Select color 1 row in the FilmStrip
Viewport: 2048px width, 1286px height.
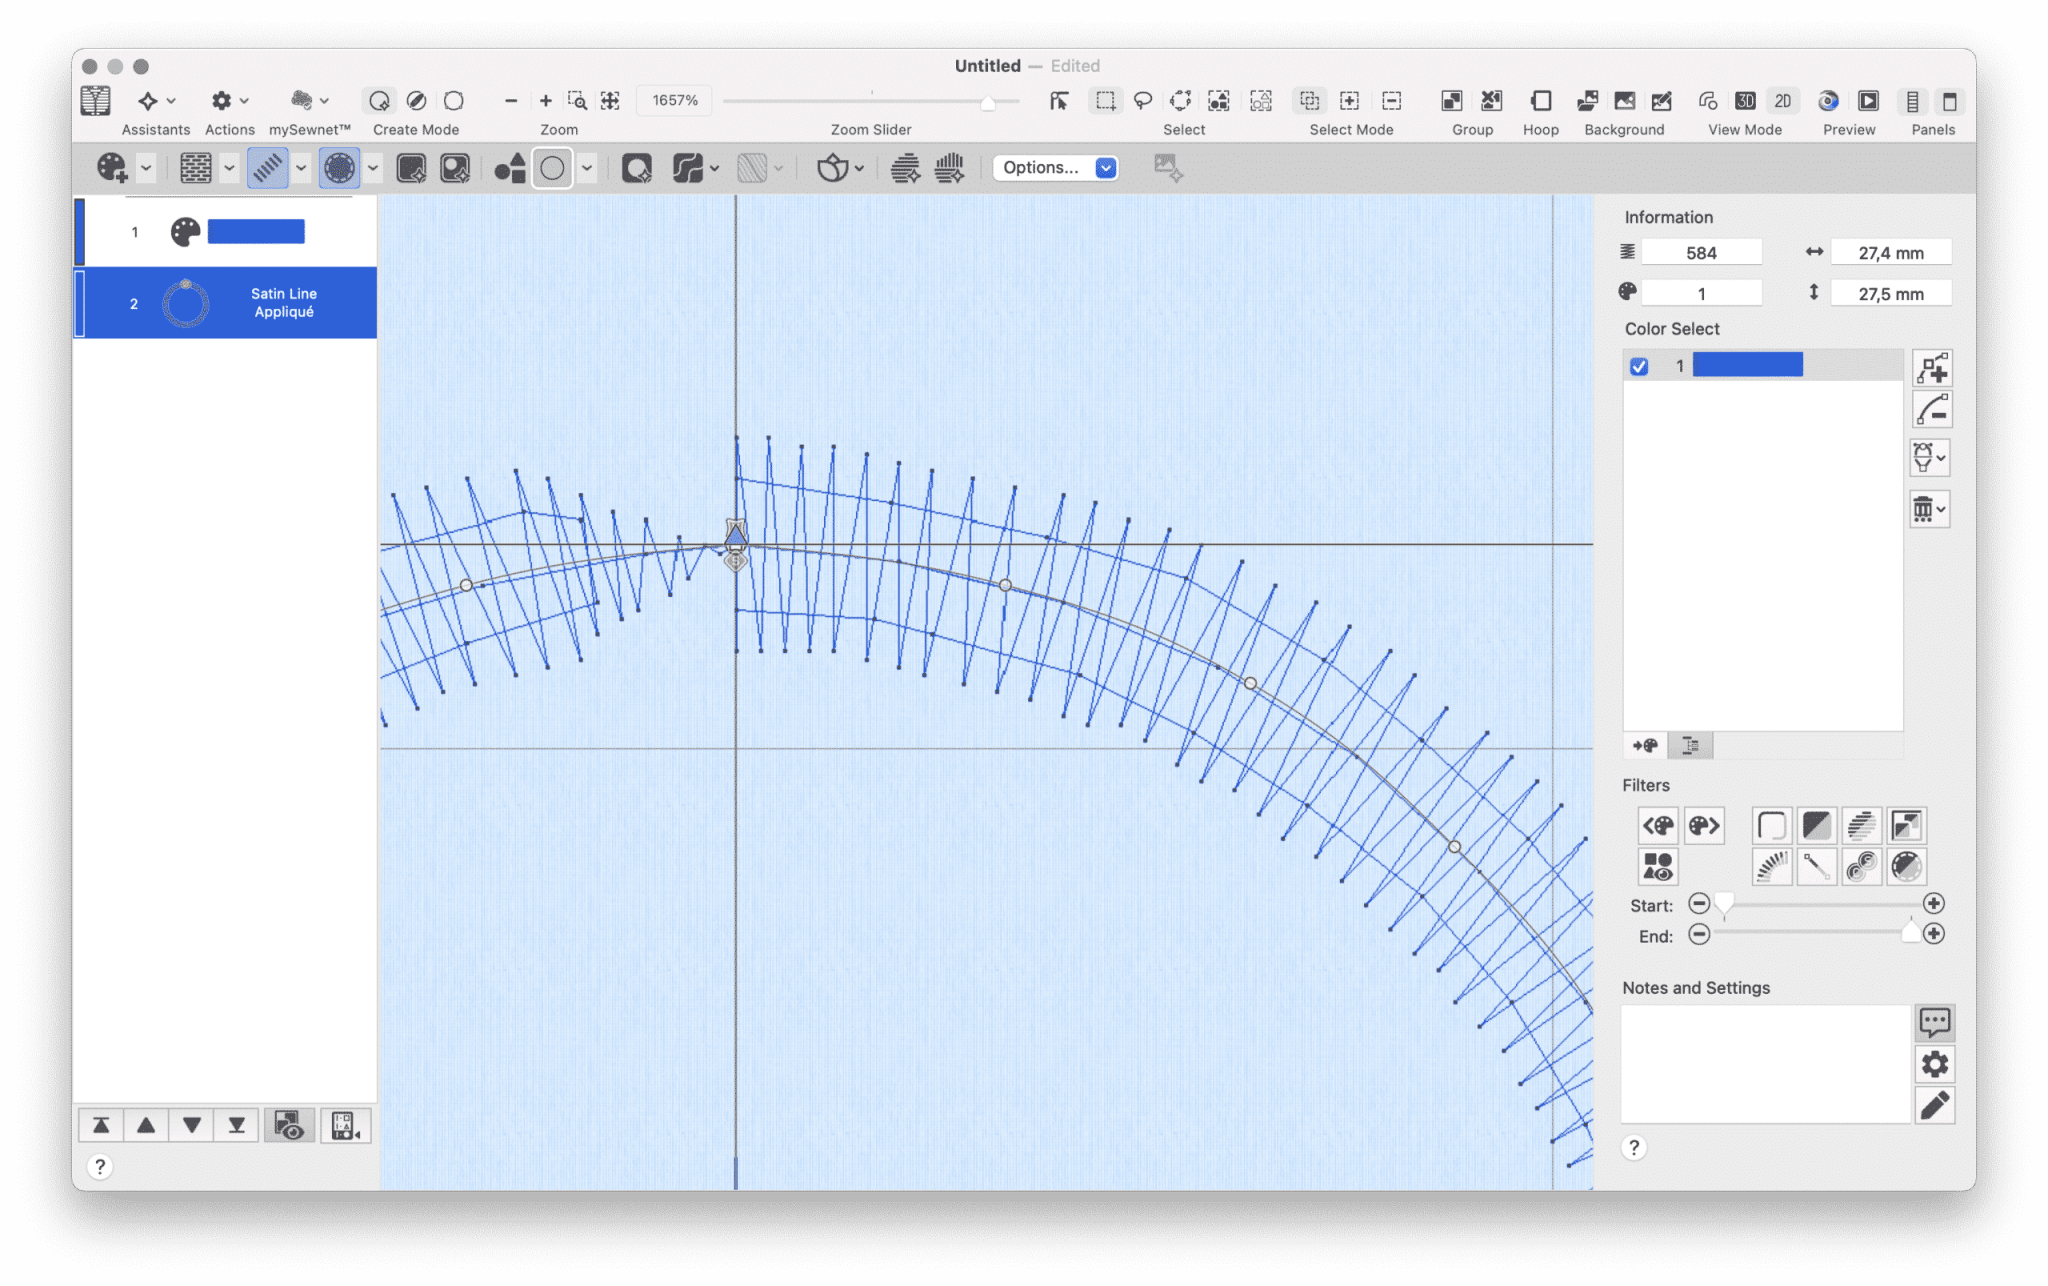(x=227, y=232)
